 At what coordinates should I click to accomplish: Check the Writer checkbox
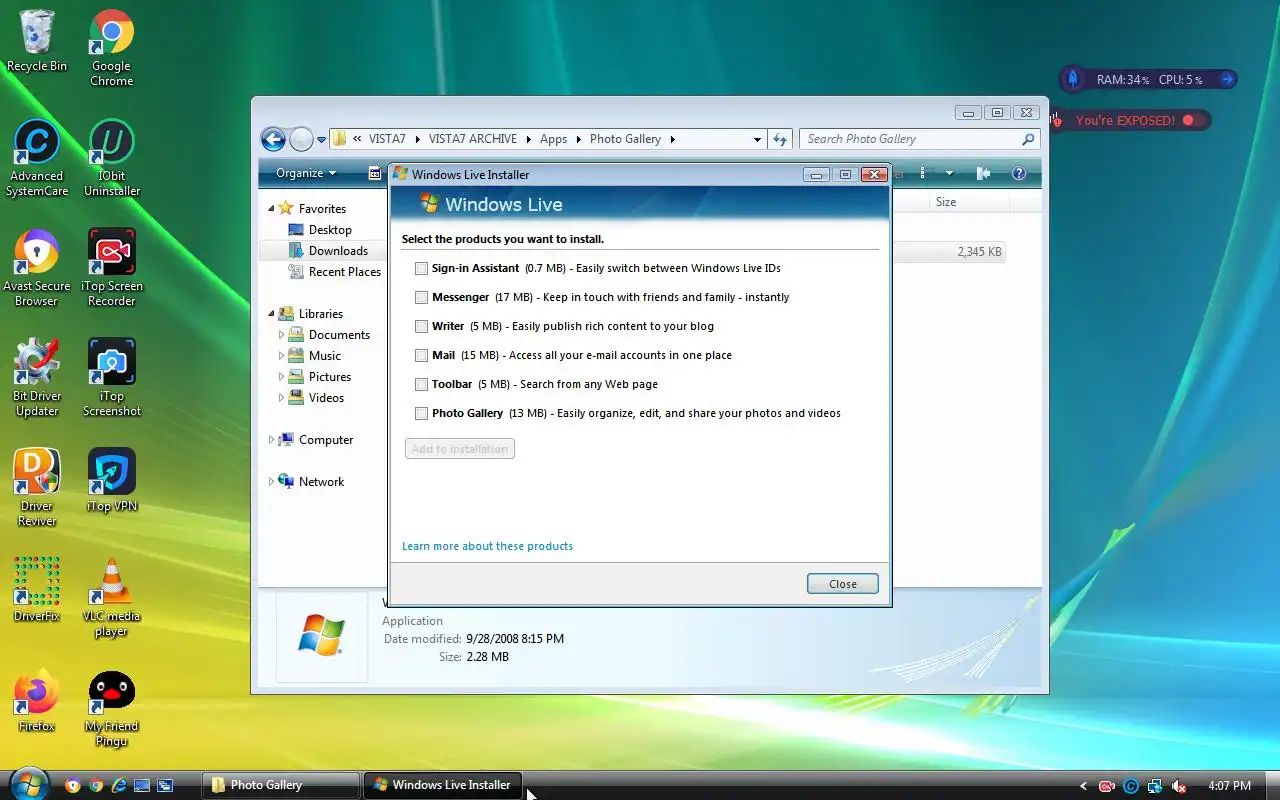[x=421, y=326]
